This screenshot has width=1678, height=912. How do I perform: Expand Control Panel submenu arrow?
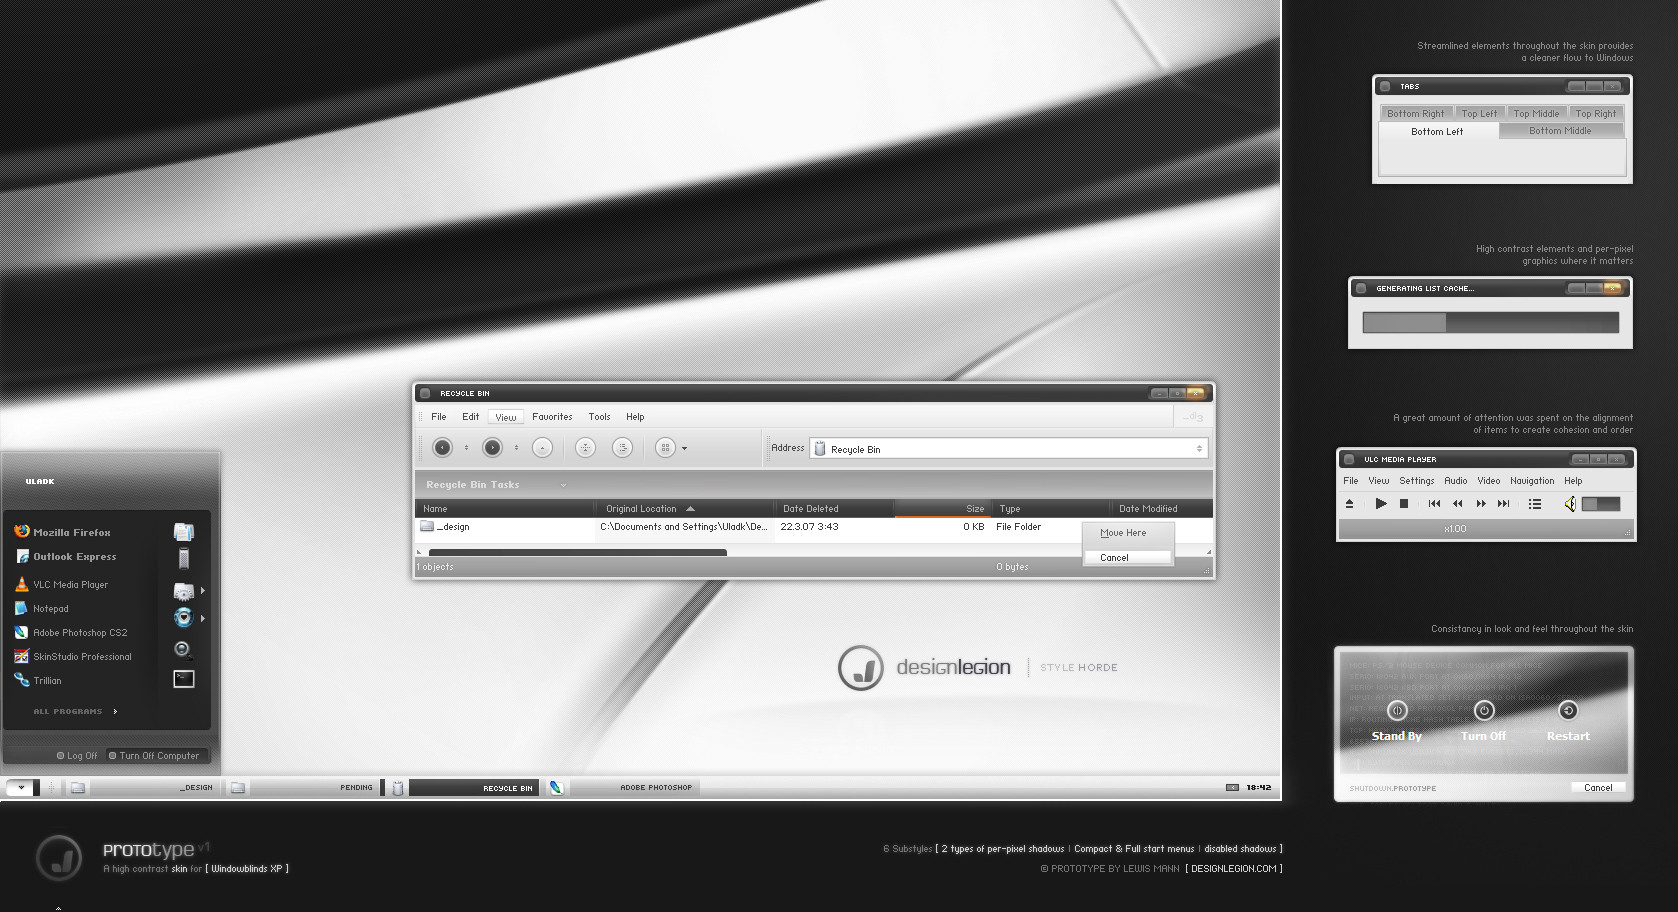pos(203,591)
